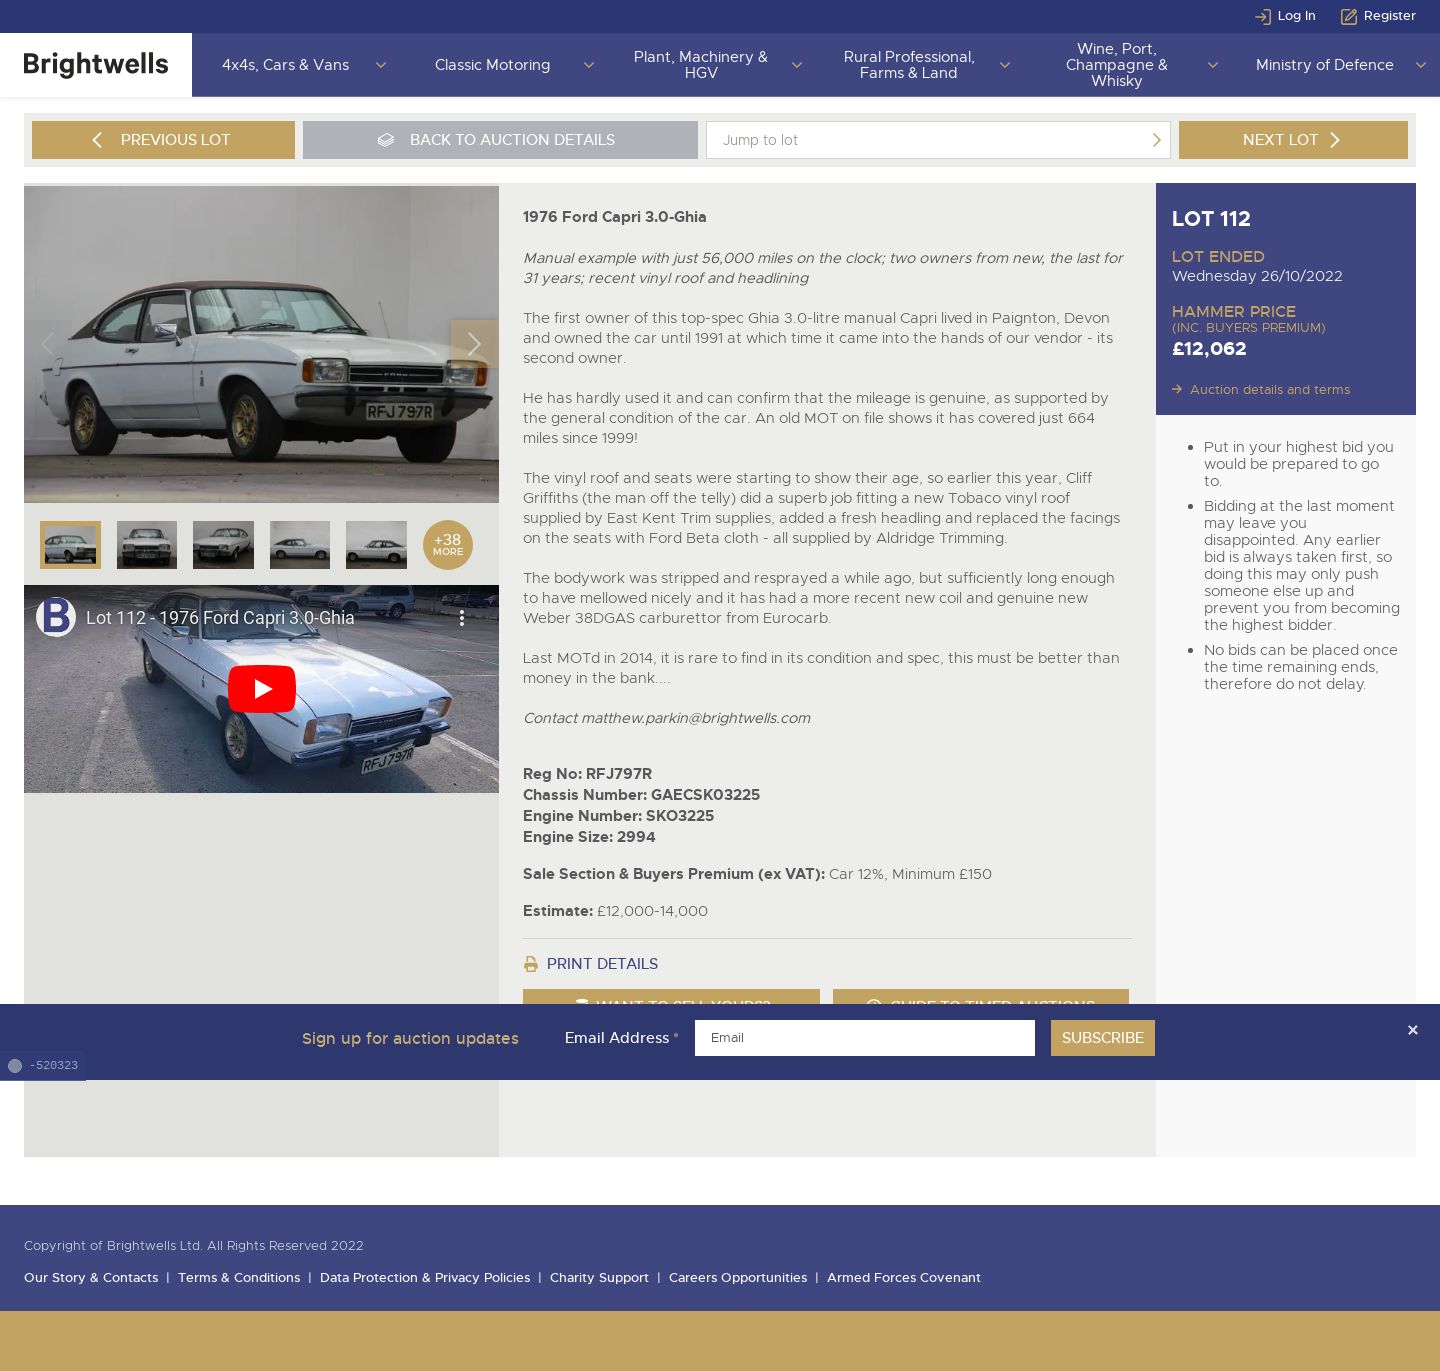Click the Log In text link
1440x1371 pixels.
pos(1296,16)
